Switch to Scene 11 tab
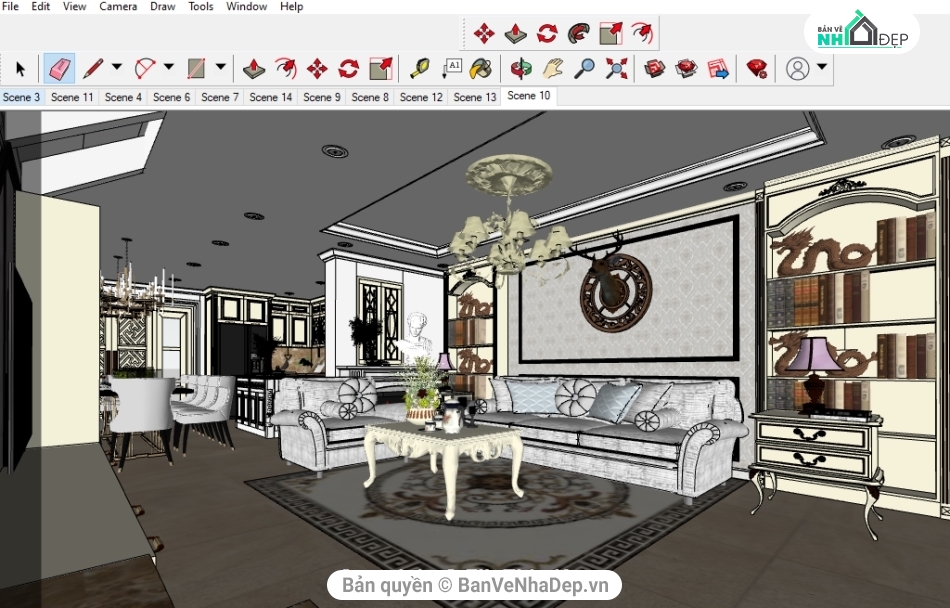Screen dimensions: 950x608 tap(72, 97)
